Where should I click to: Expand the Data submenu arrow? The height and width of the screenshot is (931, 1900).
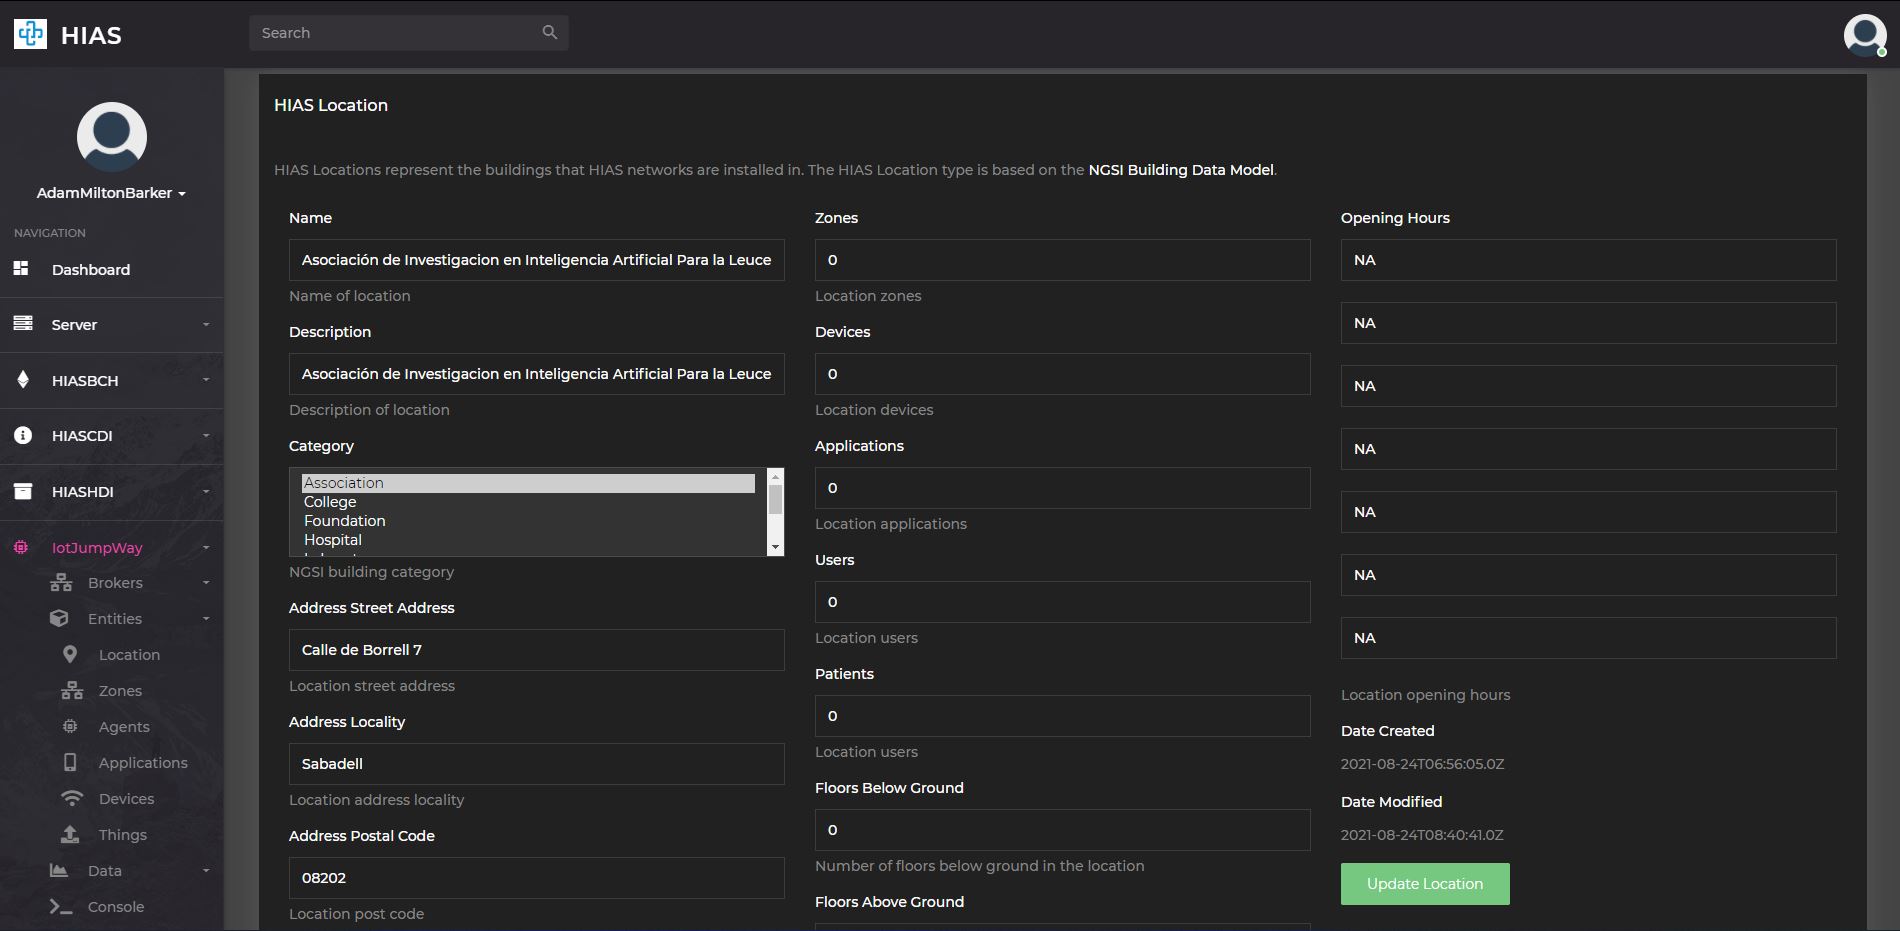point(206,871)
